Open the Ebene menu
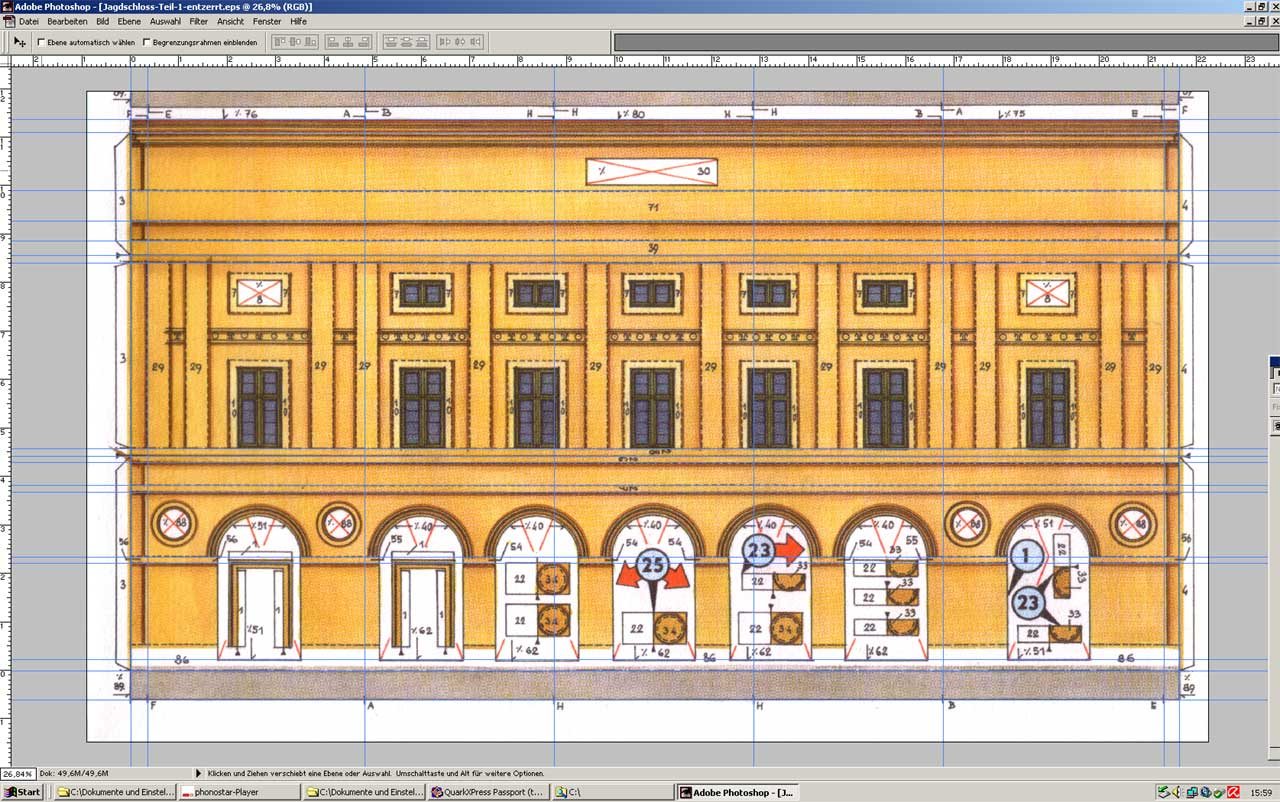 click(129, 21)
